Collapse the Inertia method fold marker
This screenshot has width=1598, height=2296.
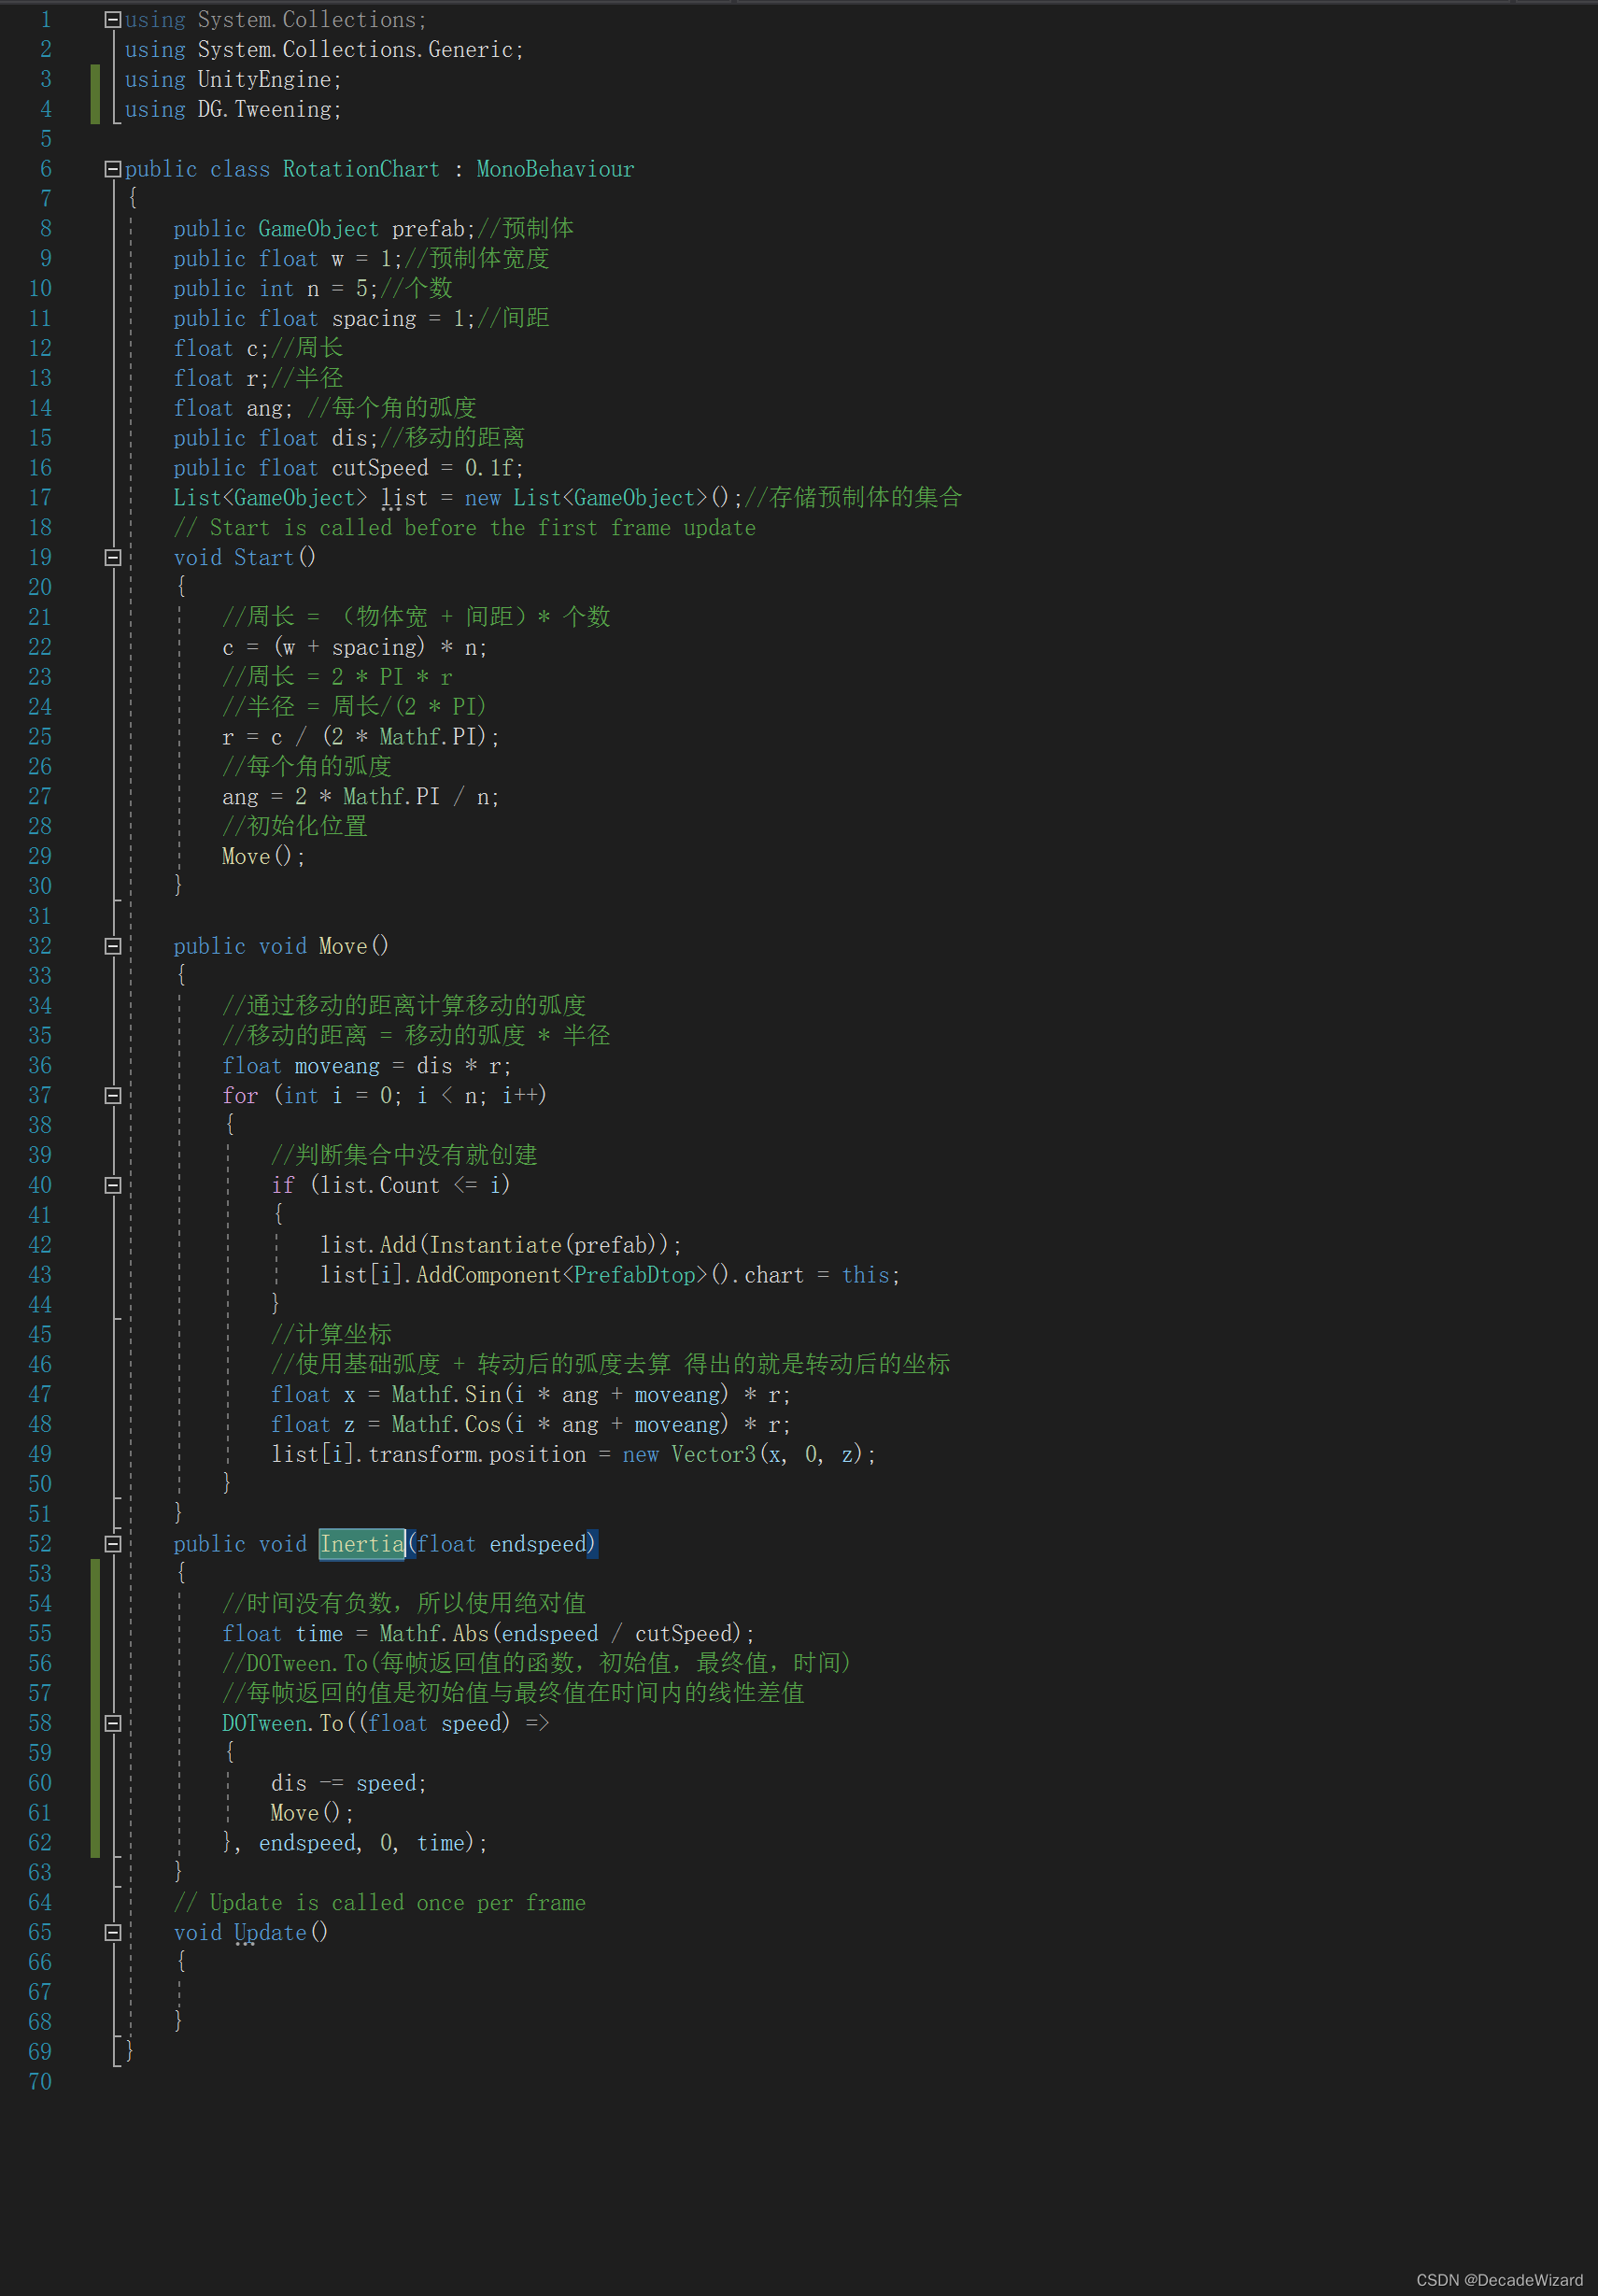tap(113, 1544)
